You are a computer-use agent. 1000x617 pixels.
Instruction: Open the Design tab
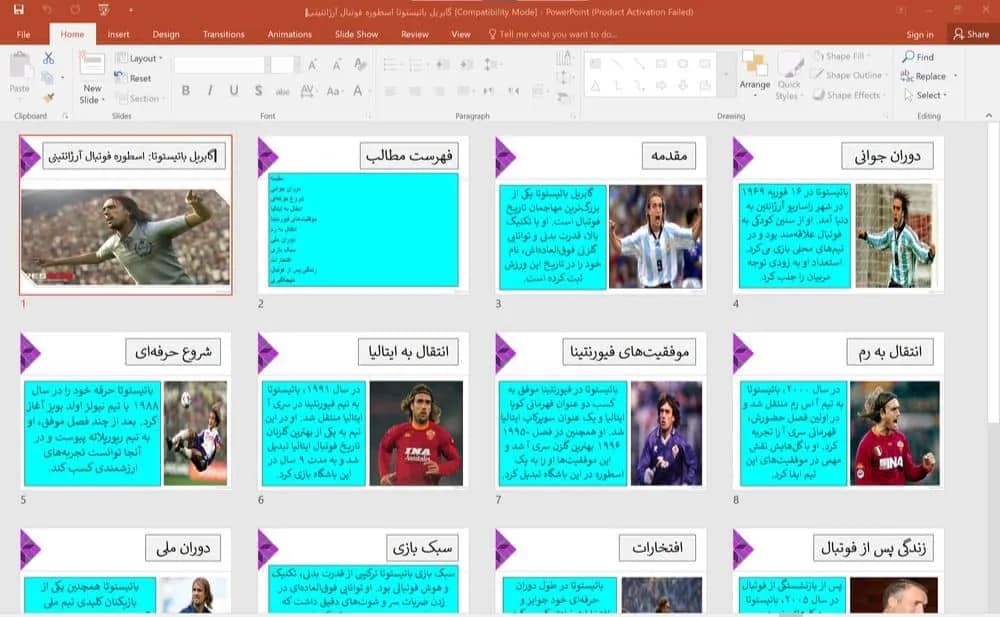[x=166, y=34]
